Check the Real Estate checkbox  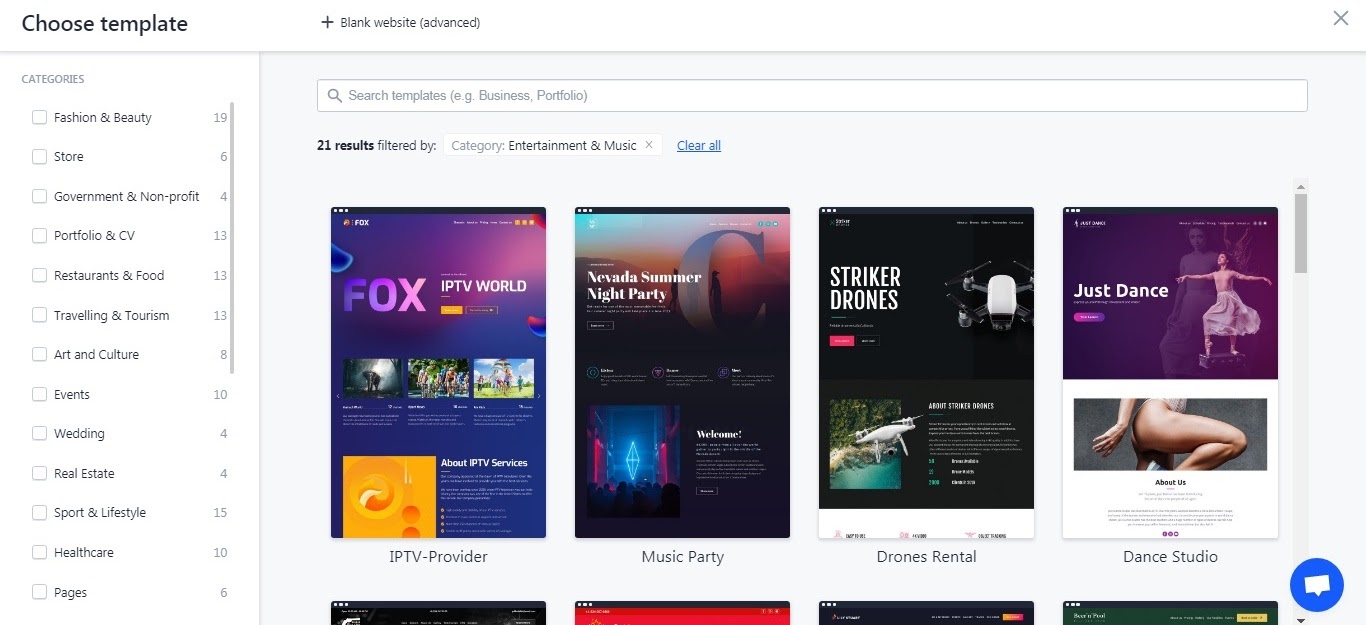40,473
